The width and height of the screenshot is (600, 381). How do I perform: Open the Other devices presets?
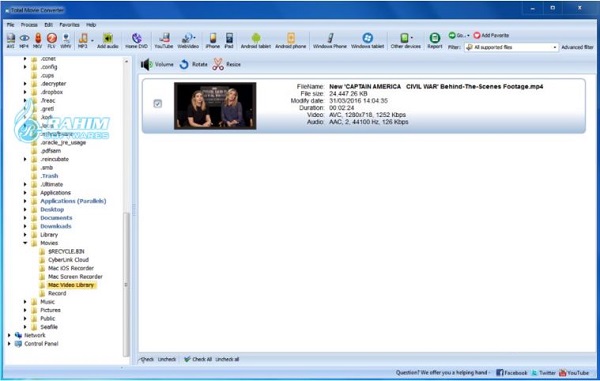tap(406, 41)
